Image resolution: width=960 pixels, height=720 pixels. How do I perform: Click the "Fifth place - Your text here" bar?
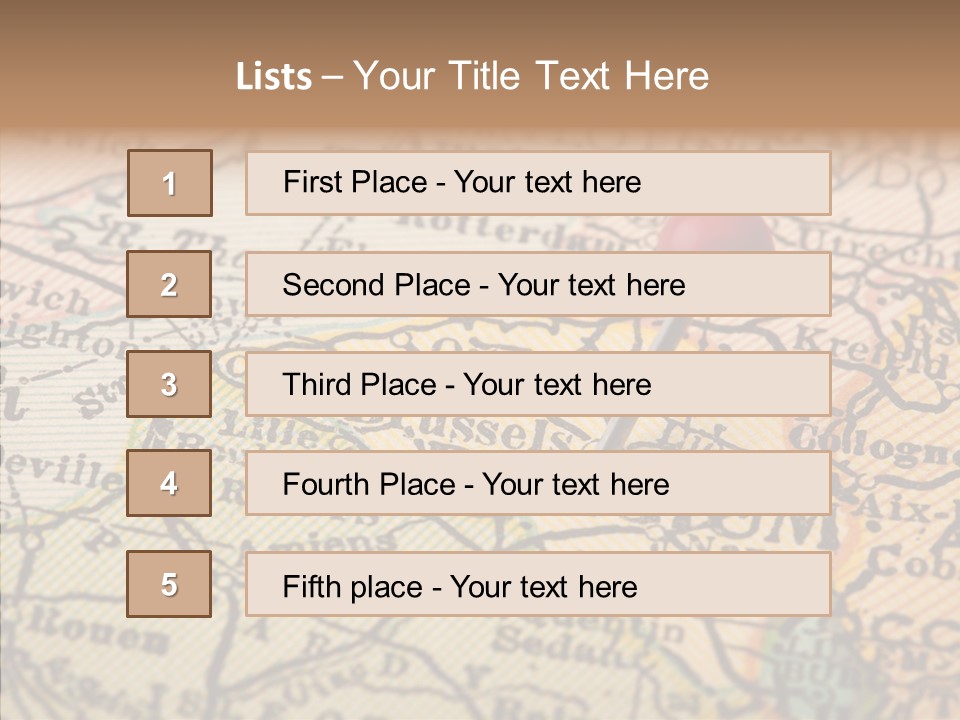coord(538,584)
